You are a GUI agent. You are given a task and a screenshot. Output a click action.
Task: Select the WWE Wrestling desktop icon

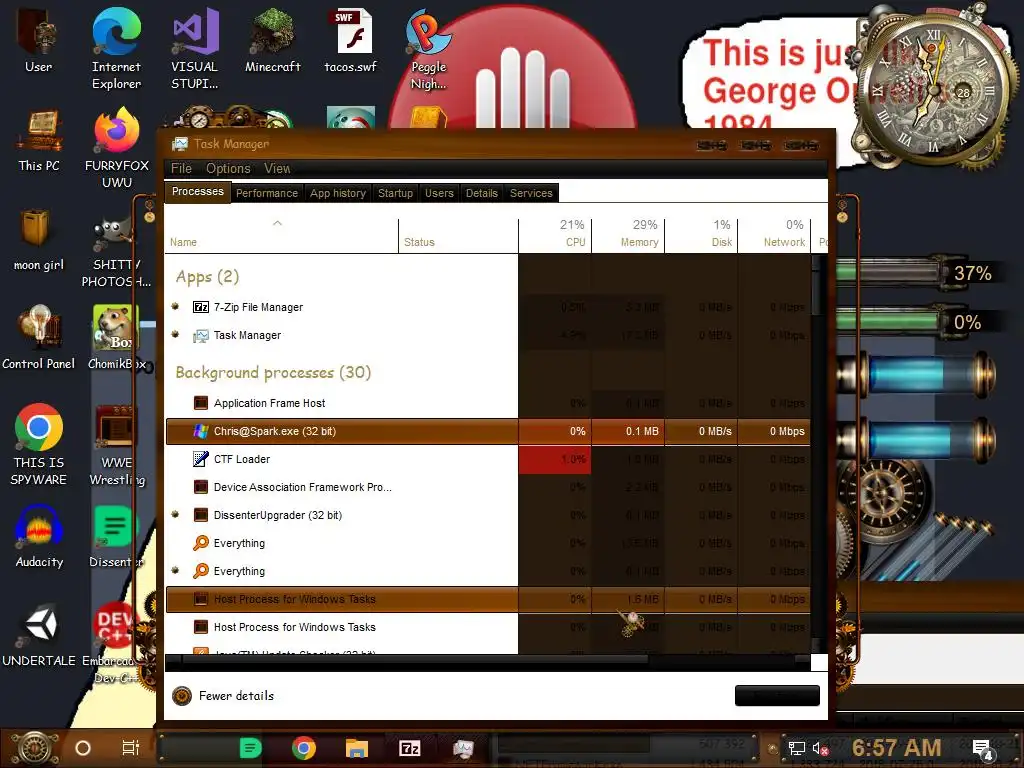[117, 443]
